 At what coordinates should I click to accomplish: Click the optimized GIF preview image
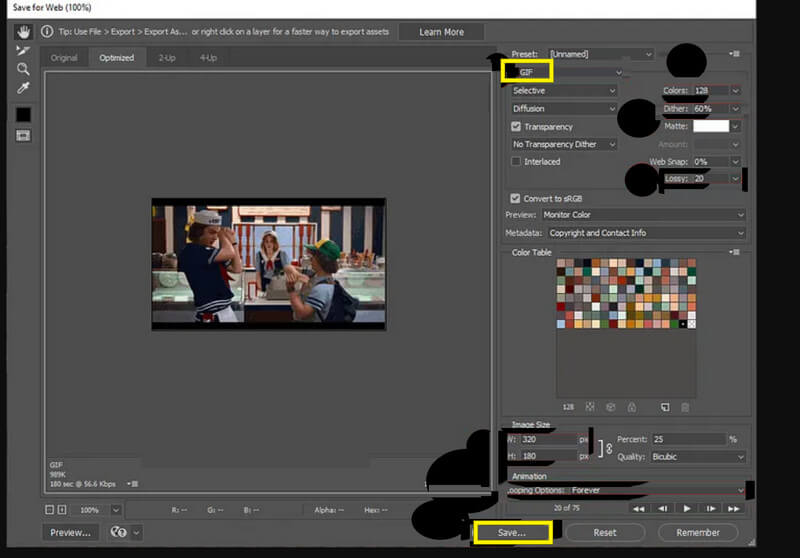point(269,264)
